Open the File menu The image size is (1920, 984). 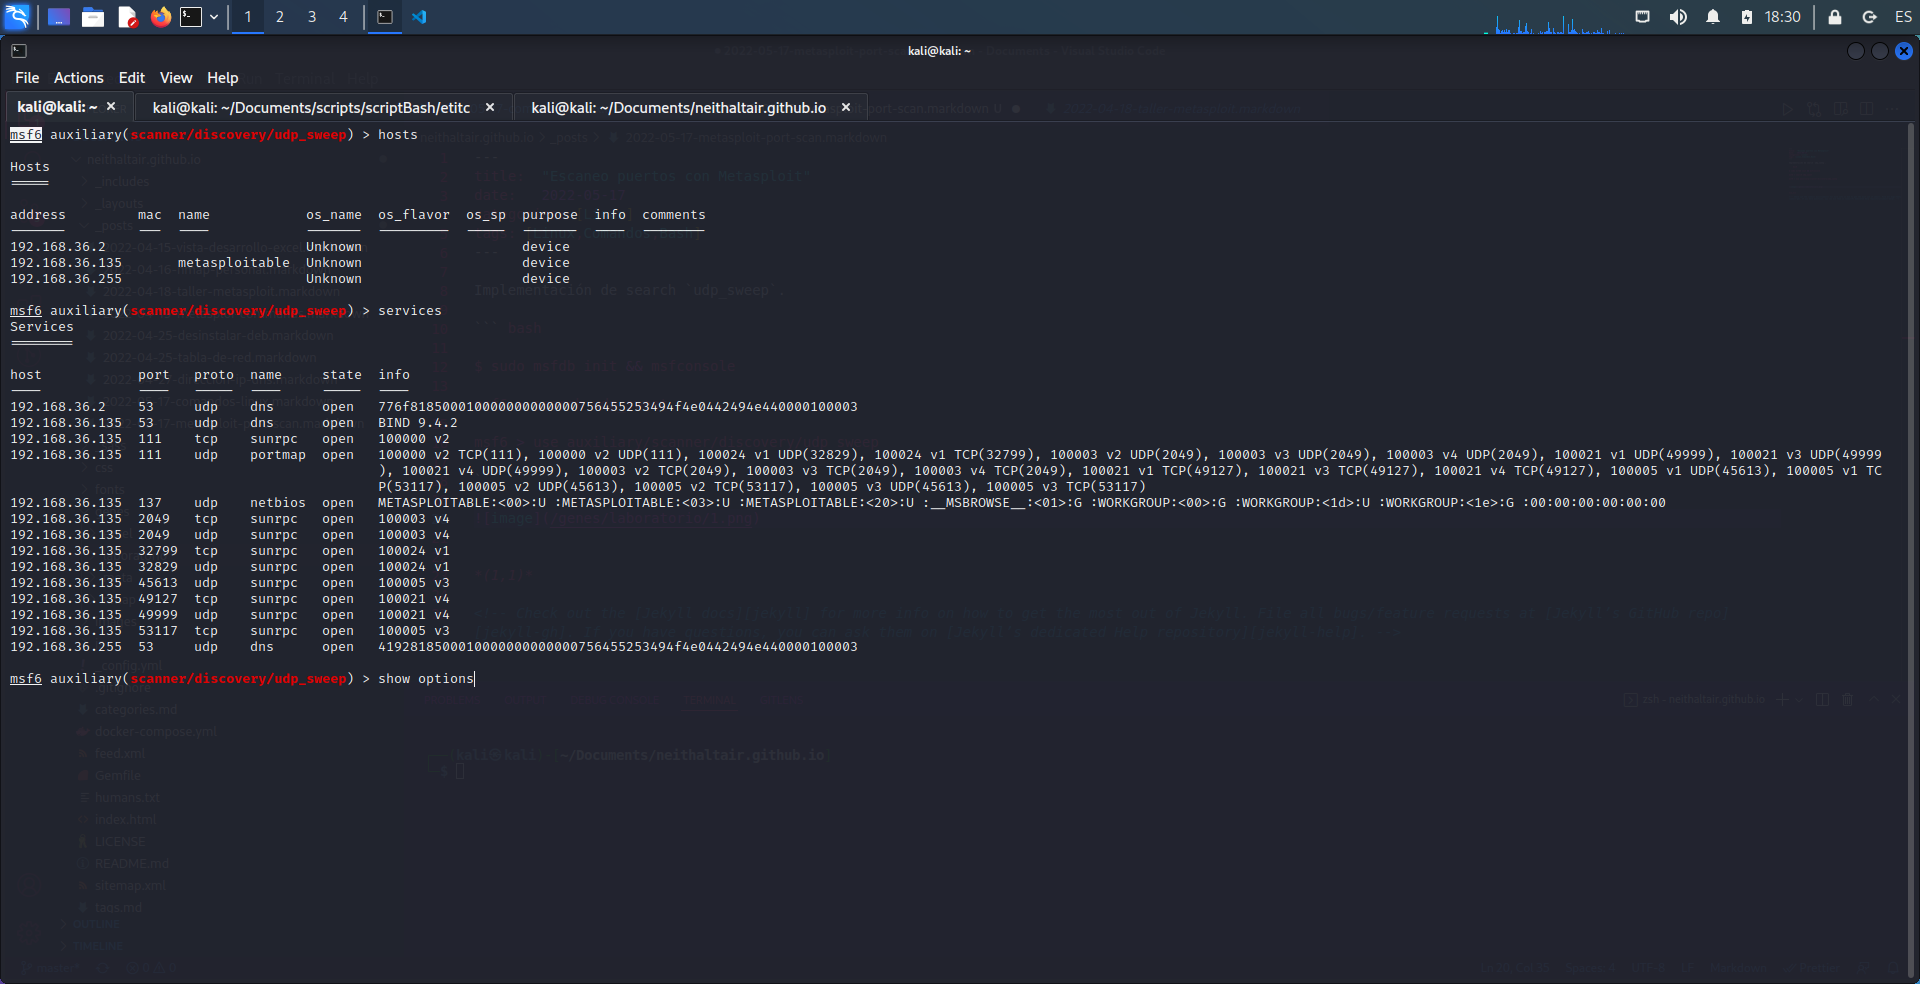click(x=27, y=78)
